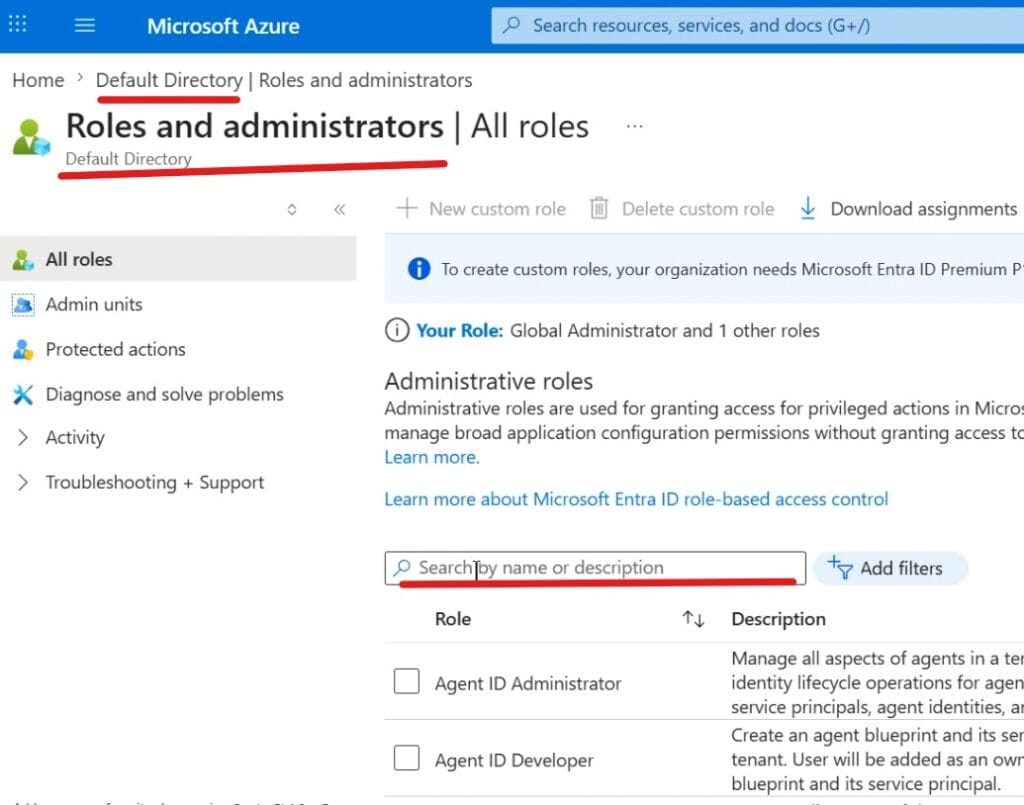This screenshot has width=1024, height=805.
Task: Open Default Directory breadcrumb link
Action: [x=169, y=80]
